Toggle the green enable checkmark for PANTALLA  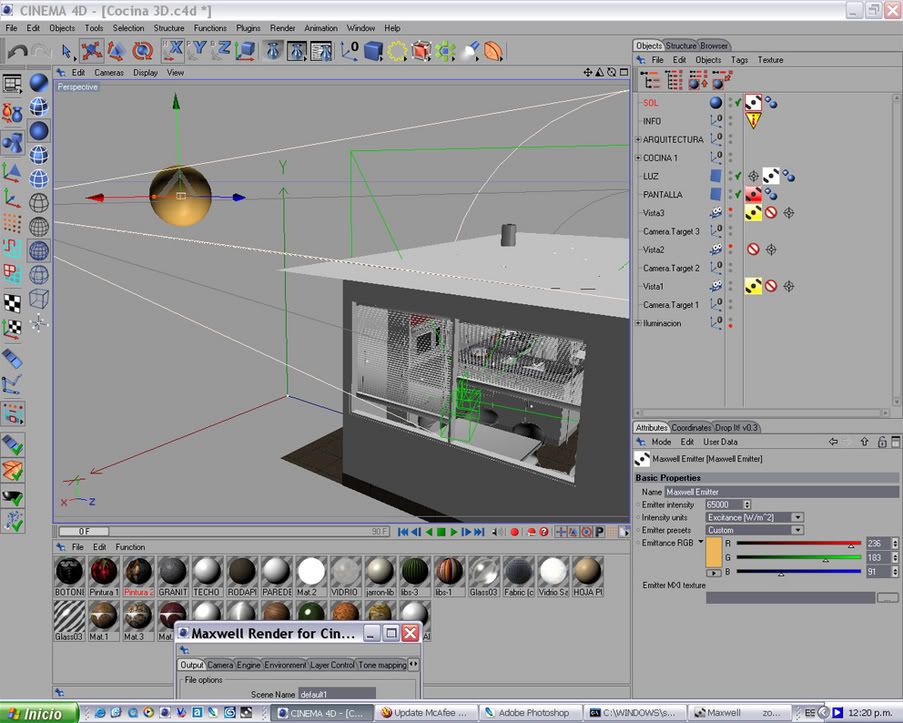pyautogui.click(x=738, y=194)
